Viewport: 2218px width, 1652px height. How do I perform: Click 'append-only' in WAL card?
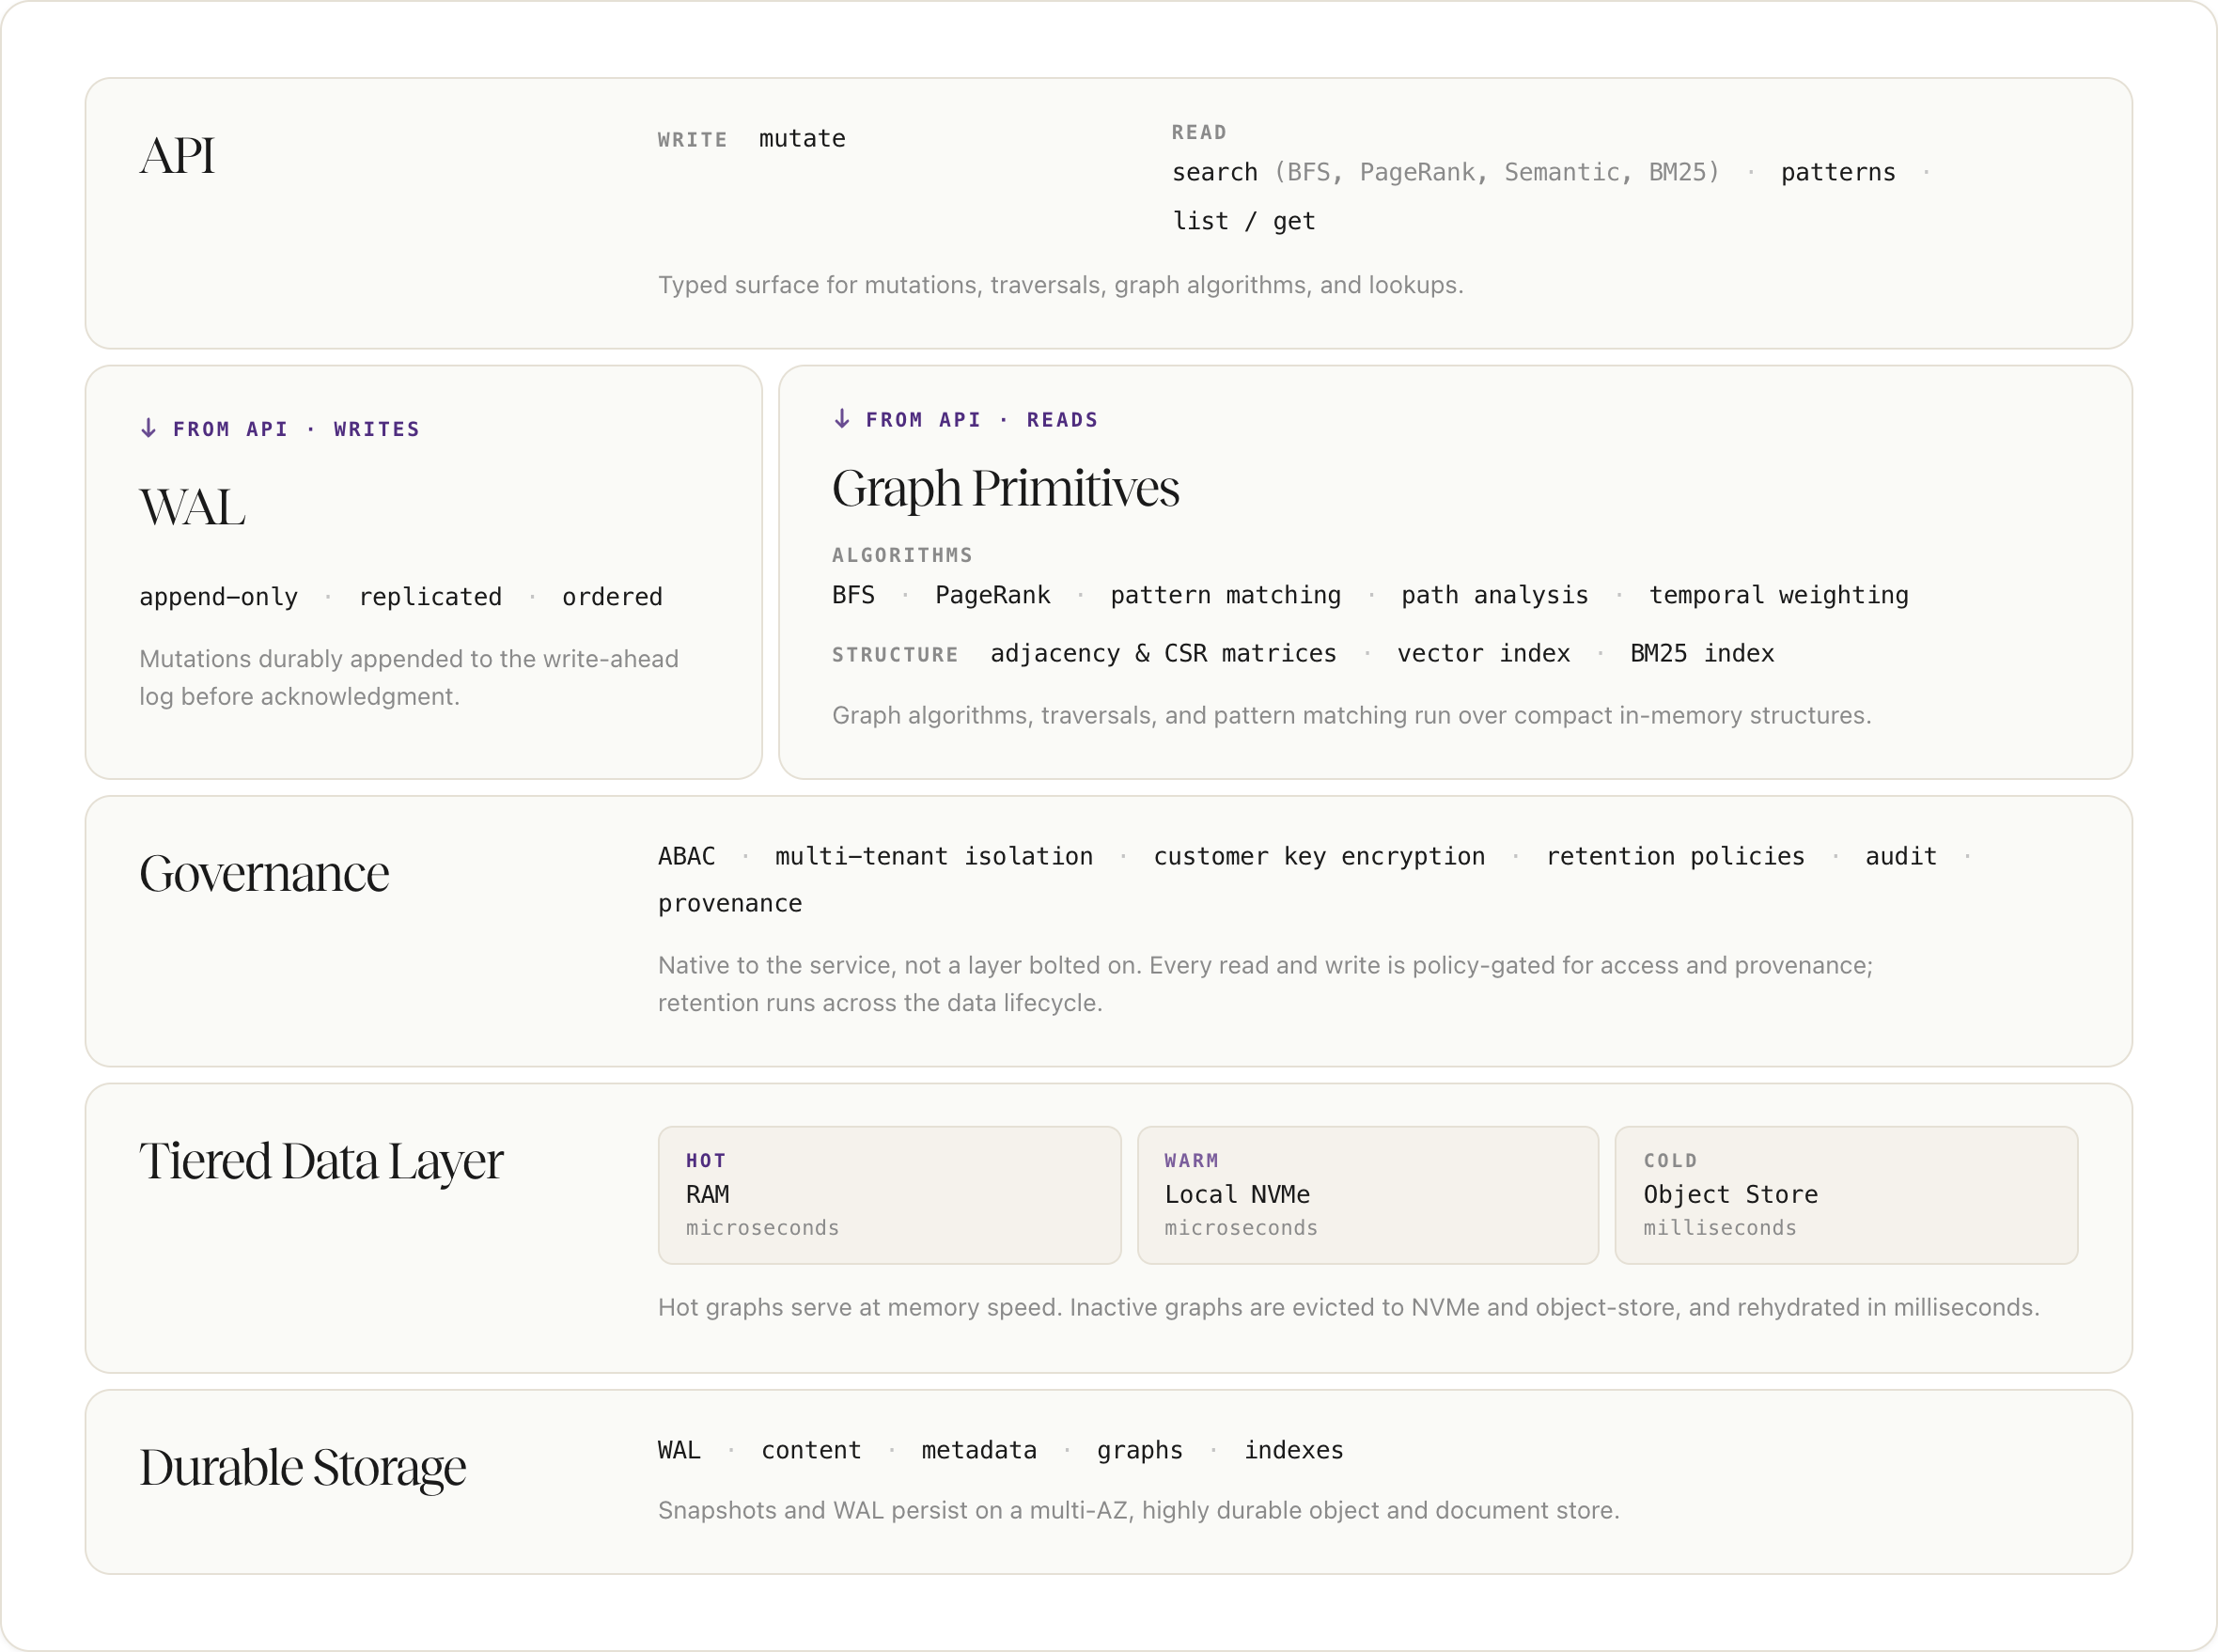pyautogui.click(x=219, y=597)
